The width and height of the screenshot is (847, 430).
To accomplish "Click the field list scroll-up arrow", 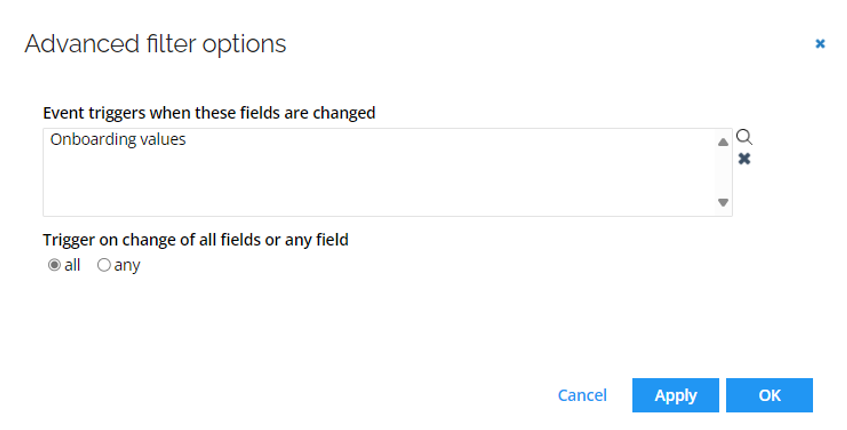I will [x=723, y=142].
